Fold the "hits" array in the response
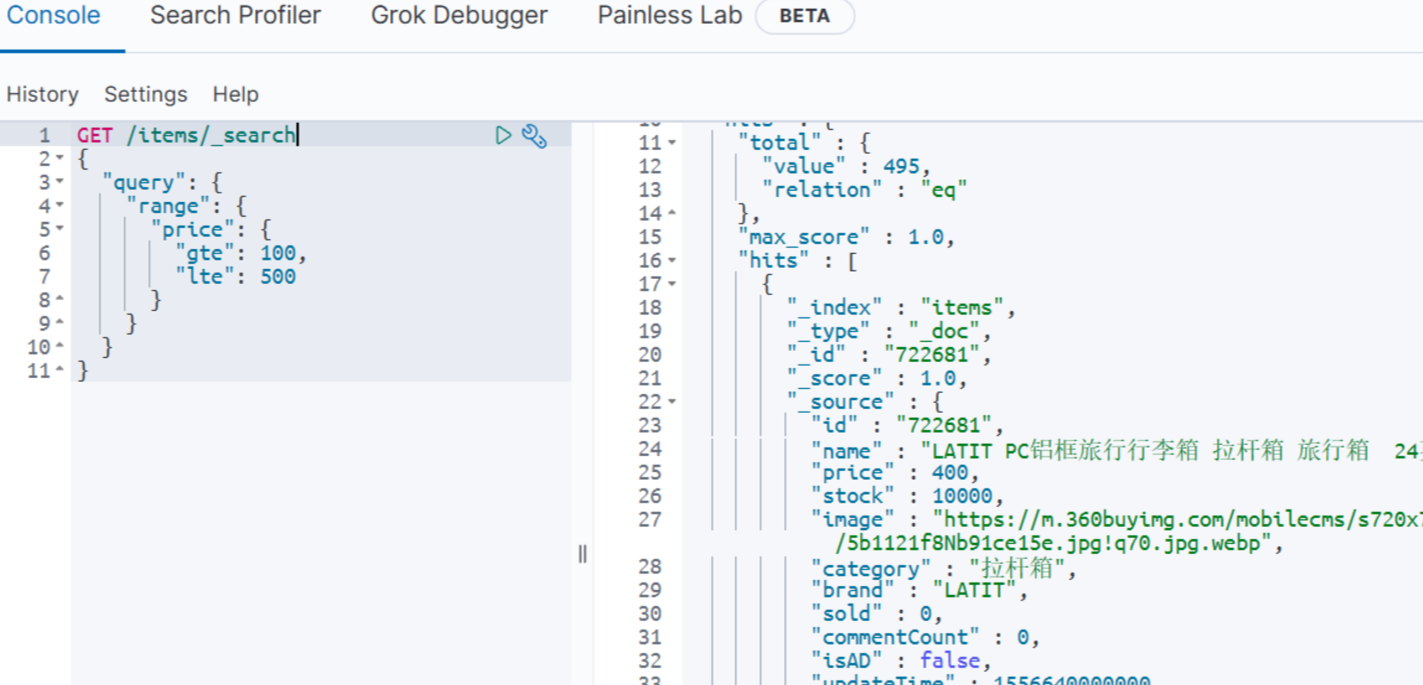The height and width of the screenshot is (685, 1423). pyautogui.click(x=672, y=261)
